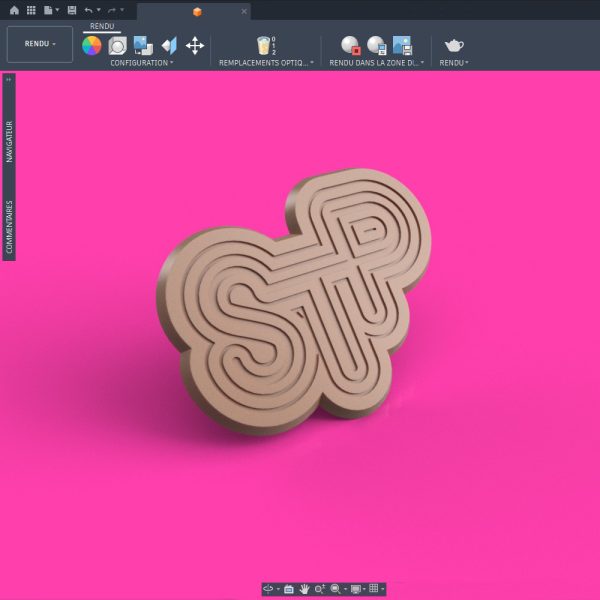Expand RENDU DANS LA ZONE menu
This screenshot has height=600, width=600.
coord(377,63)
